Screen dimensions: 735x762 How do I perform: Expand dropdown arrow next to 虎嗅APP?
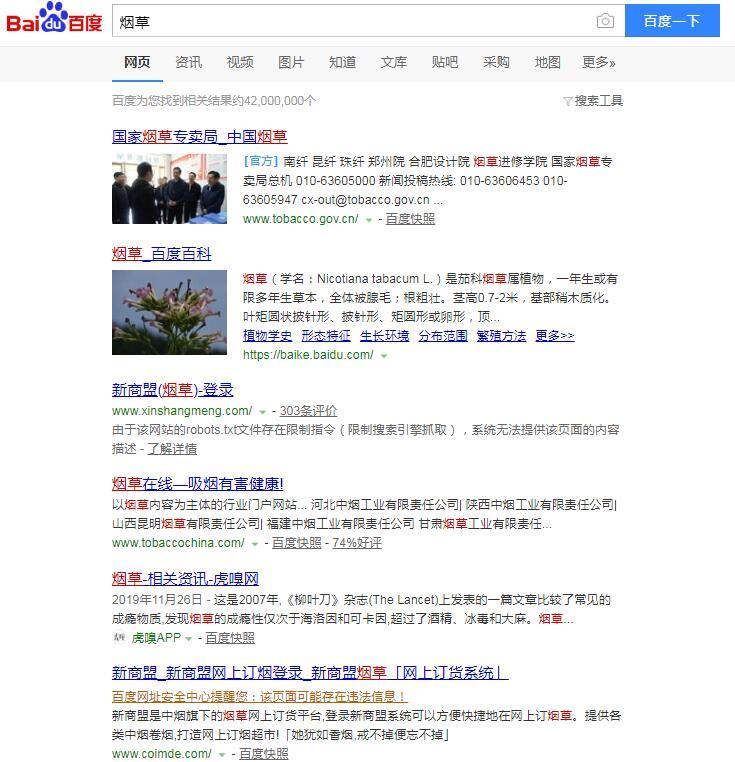click(189, 639)
